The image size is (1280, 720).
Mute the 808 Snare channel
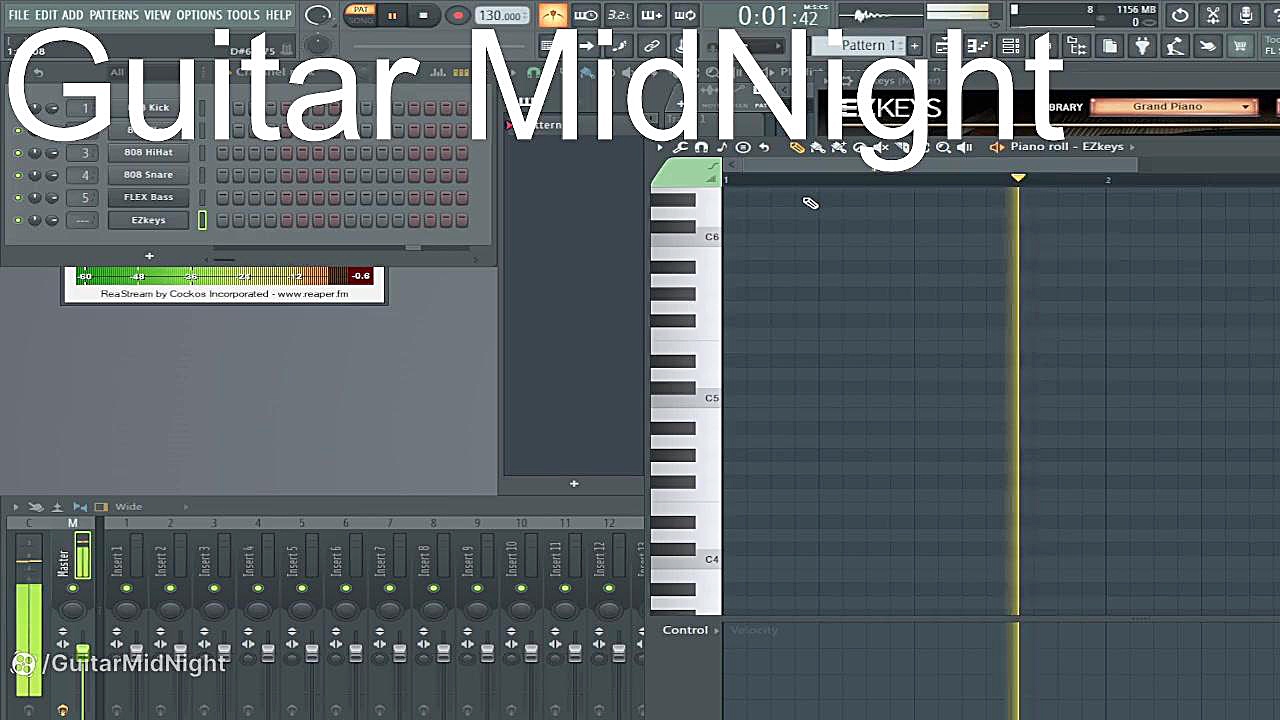tap(17, 175)
